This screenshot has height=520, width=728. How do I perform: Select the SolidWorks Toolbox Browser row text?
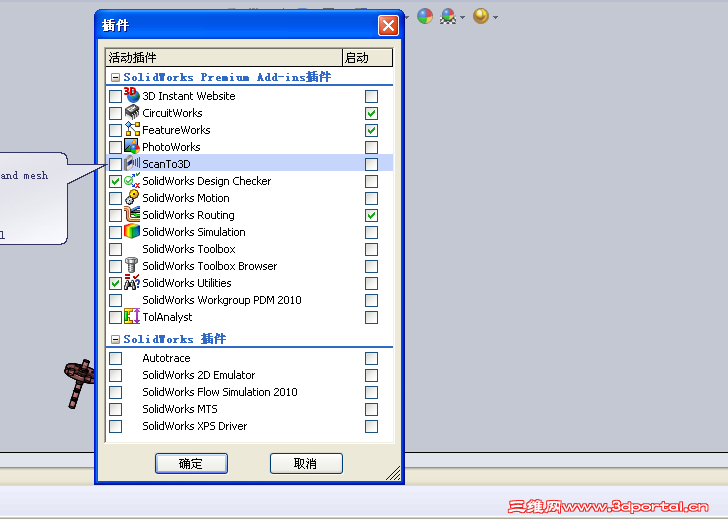[209, 266]
